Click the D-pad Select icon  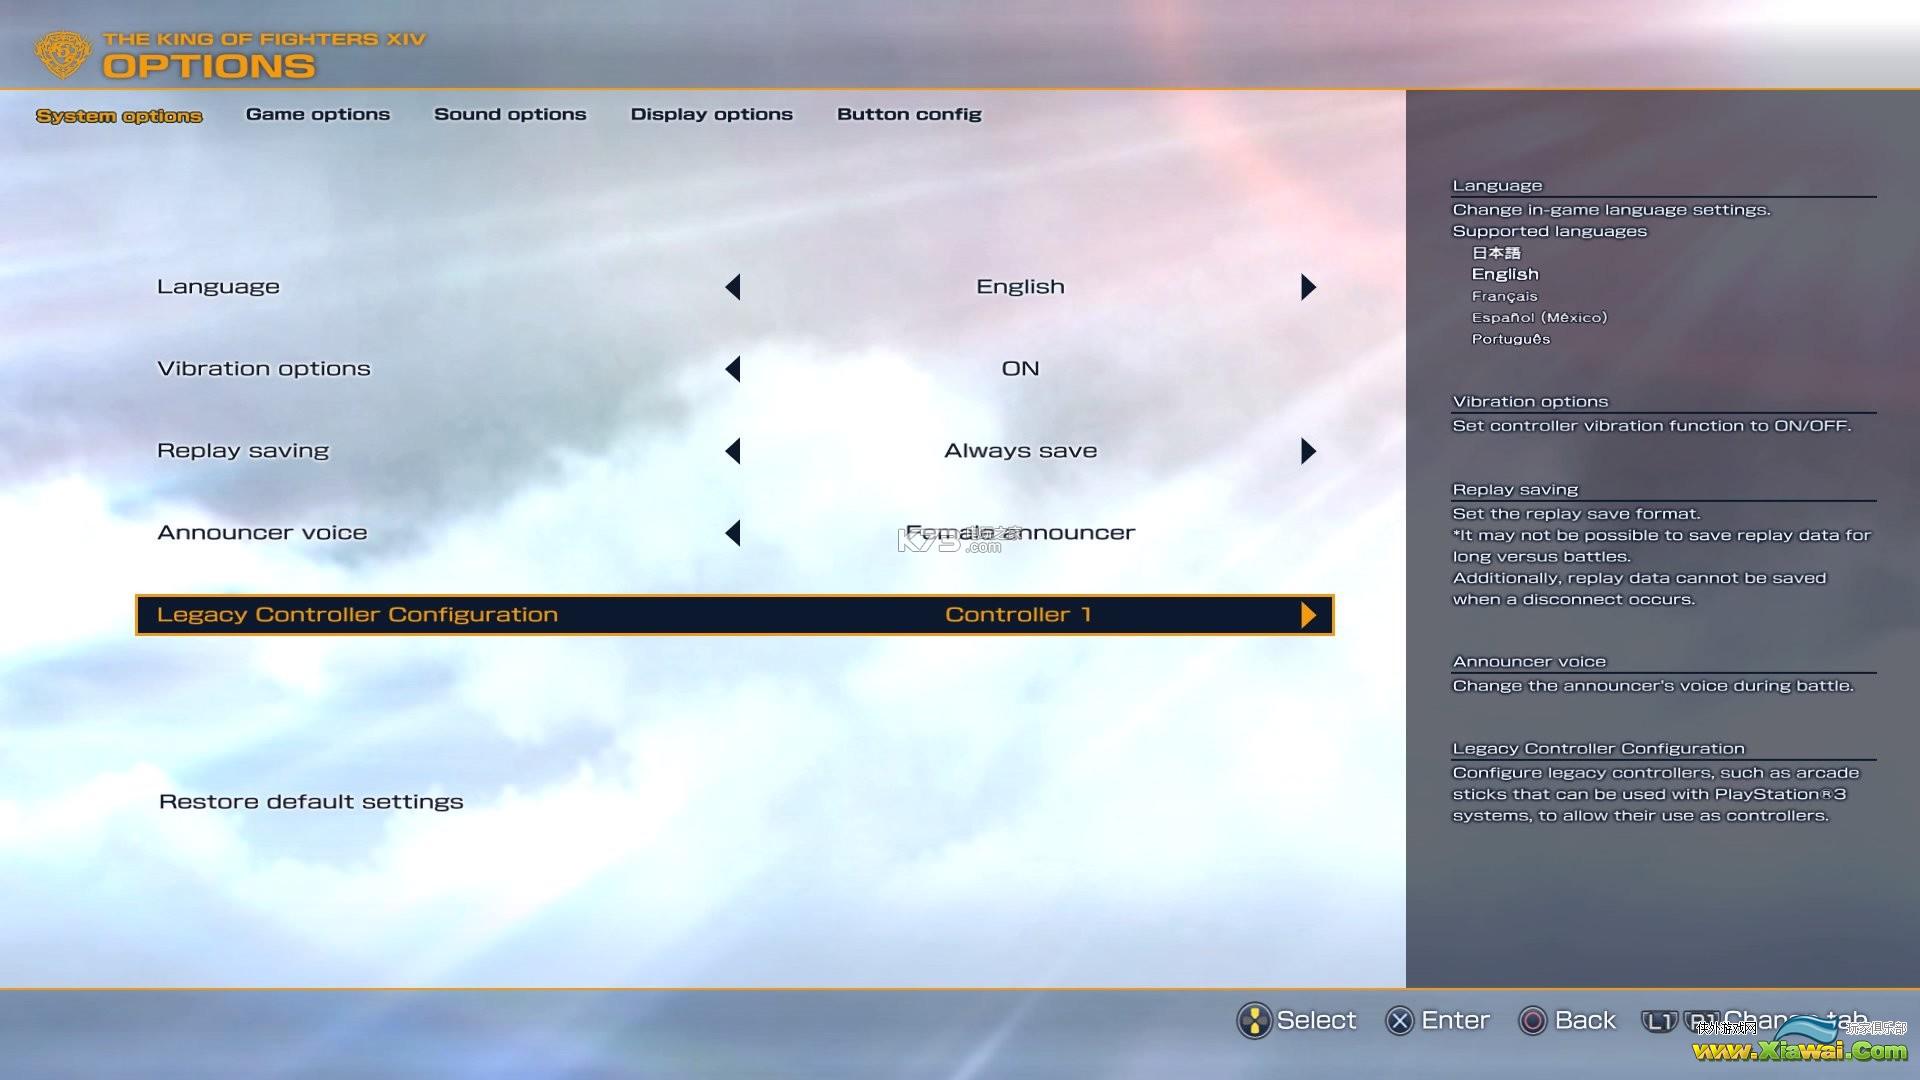[x=1254, y=1021]
